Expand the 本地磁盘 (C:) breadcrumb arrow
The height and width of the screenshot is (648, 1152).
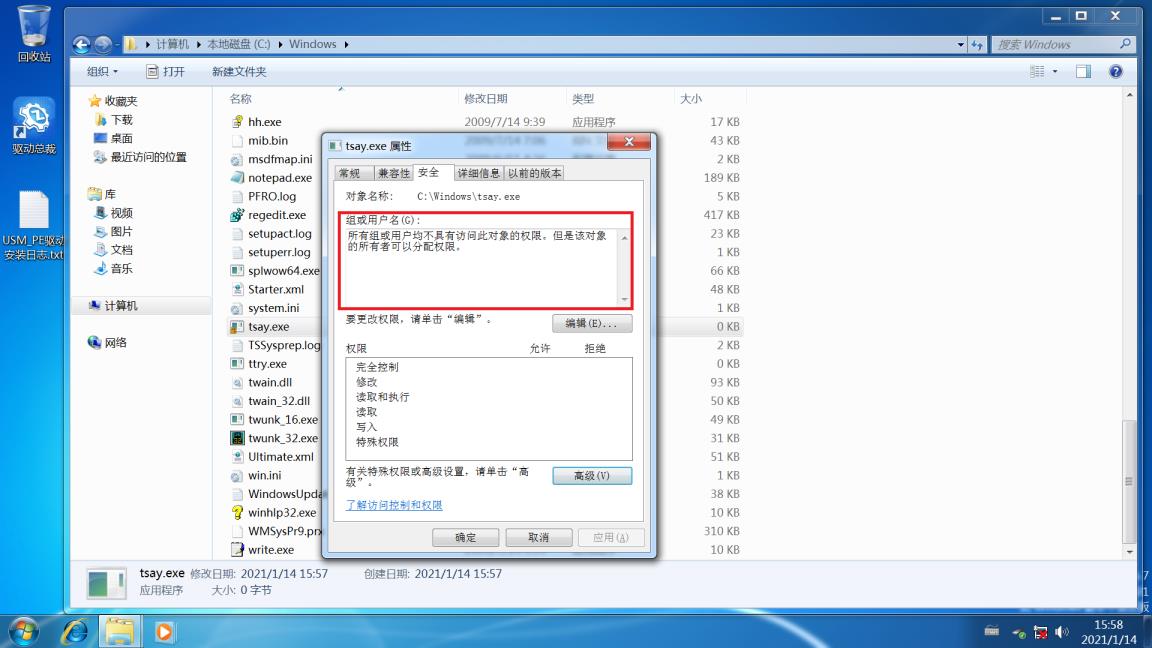[280, 45]
